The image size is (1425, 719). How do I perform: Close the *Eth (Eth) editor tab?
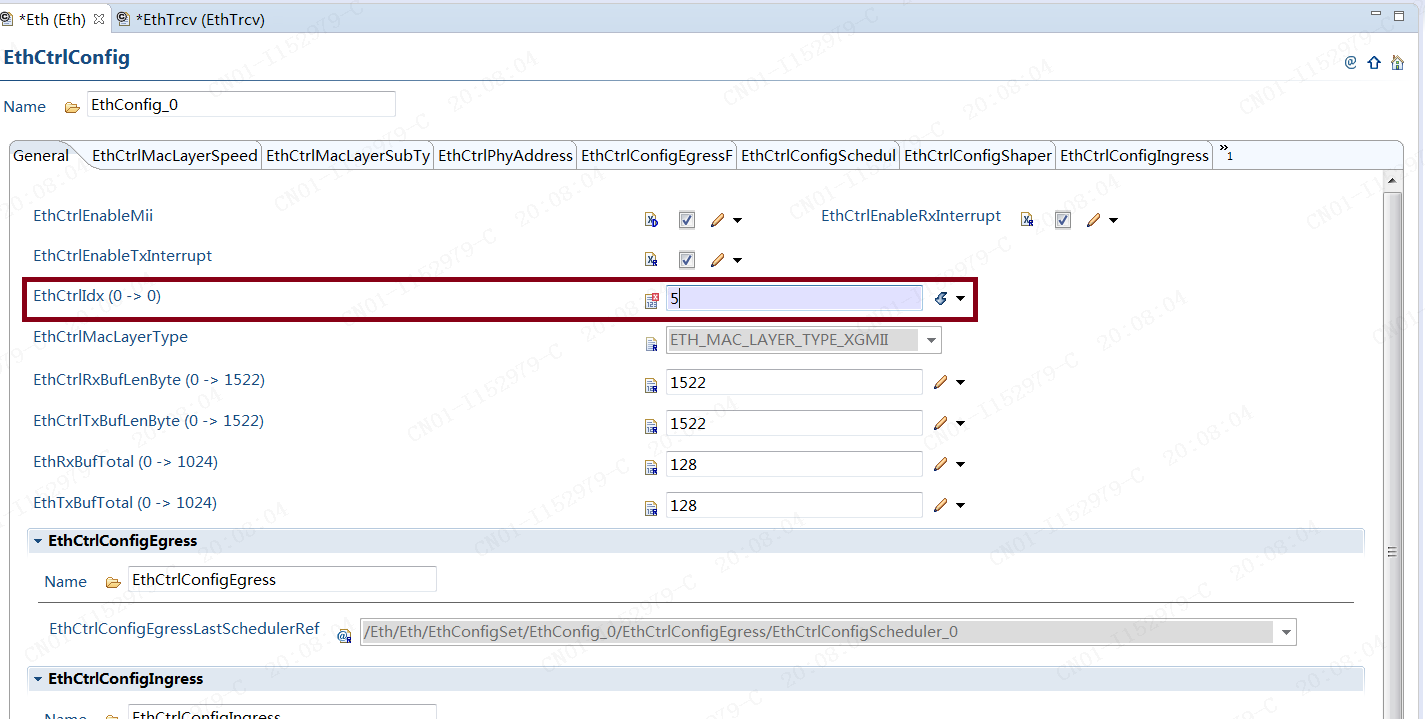[x=98, y=18]
